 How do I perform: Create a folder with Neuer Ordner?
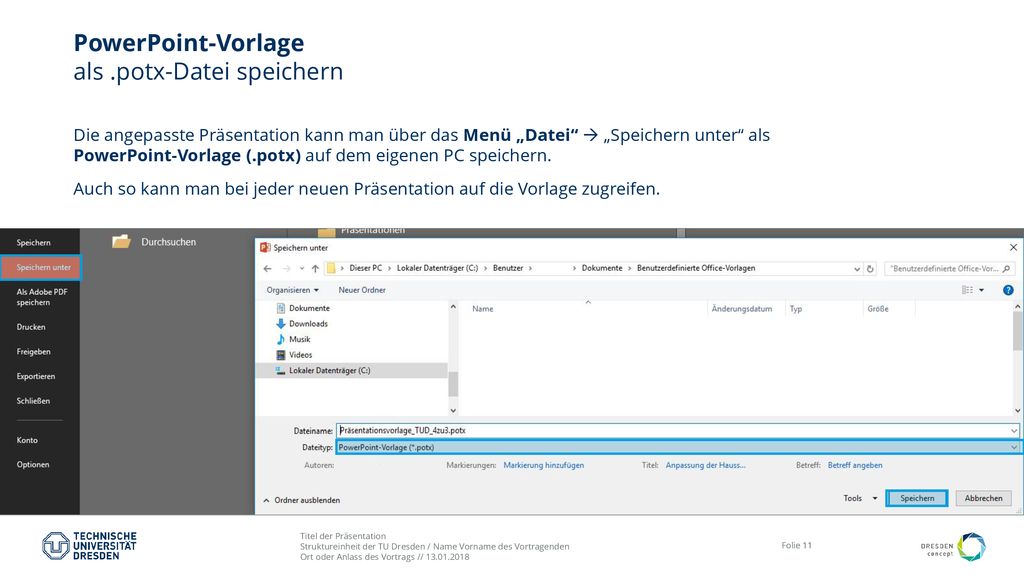362,290
